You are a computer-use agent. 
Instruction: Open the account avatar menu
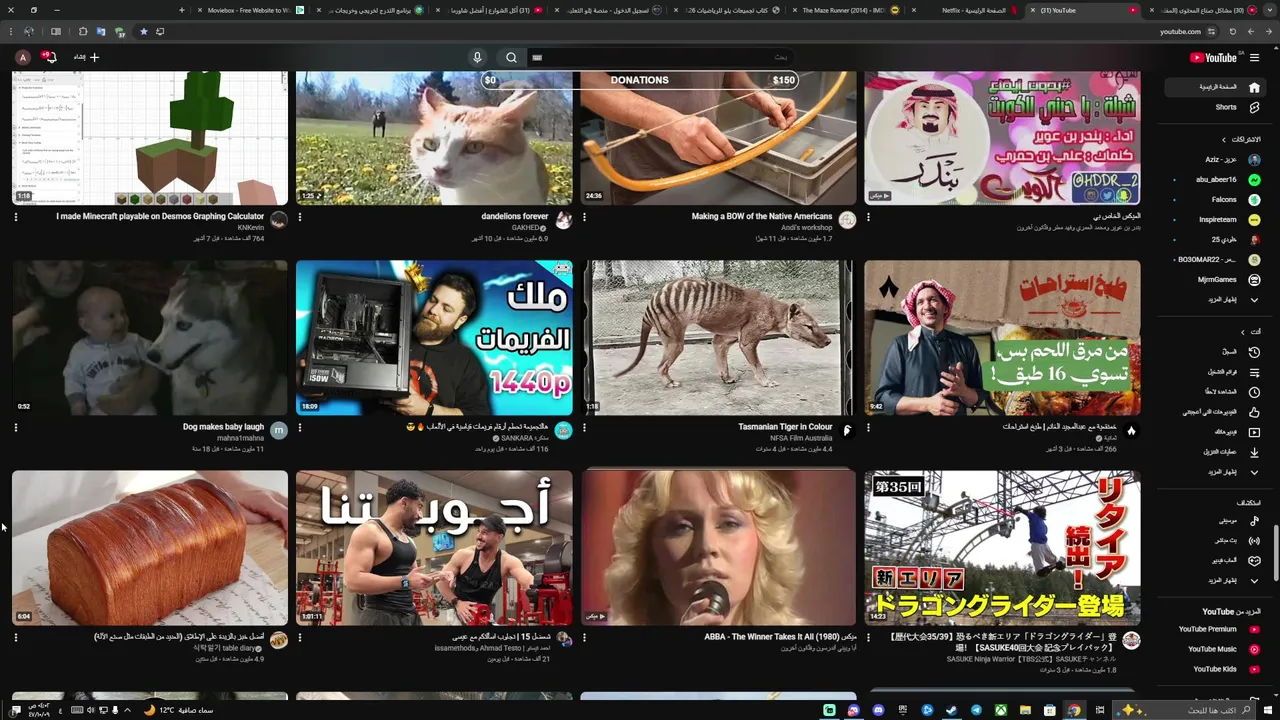point(22,57)
